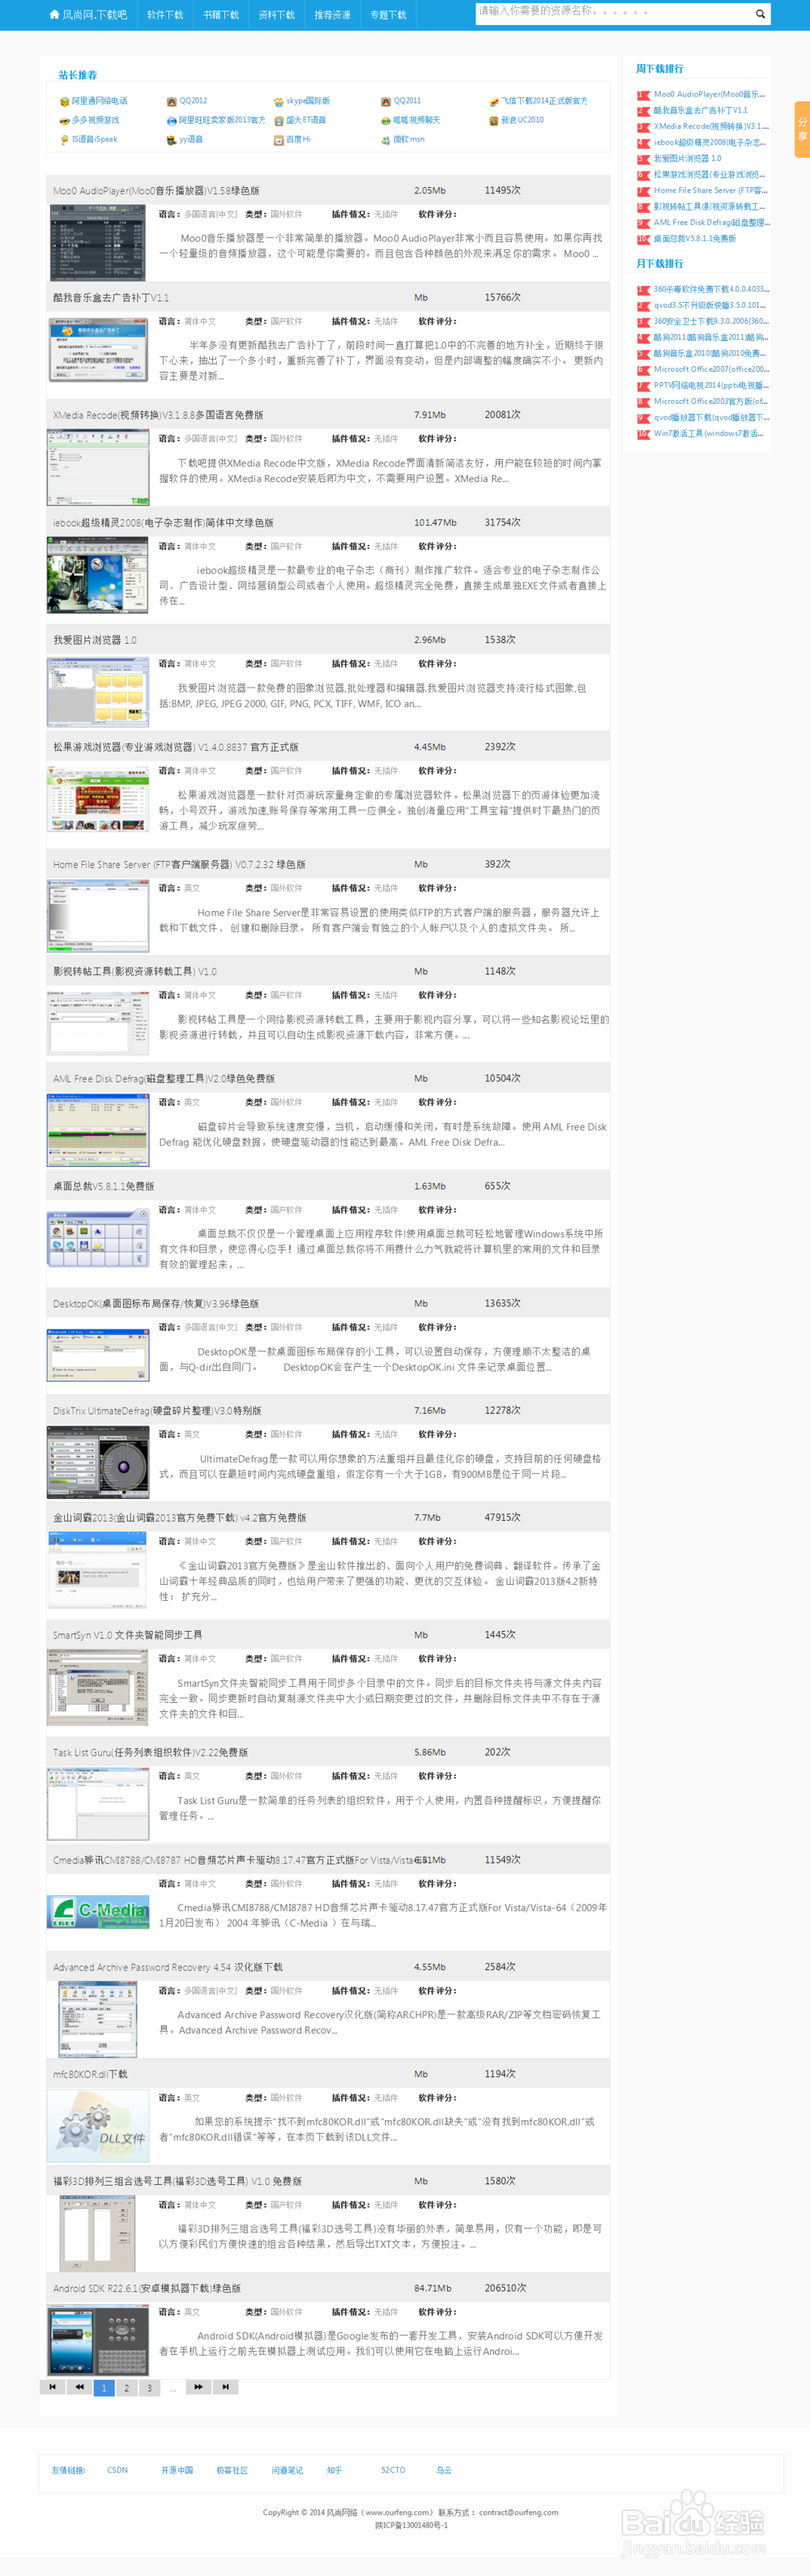The width and height of the screenshot is (810, 2576).
Task: Open the 专题下载 menu item
Action: pos(388,15)
